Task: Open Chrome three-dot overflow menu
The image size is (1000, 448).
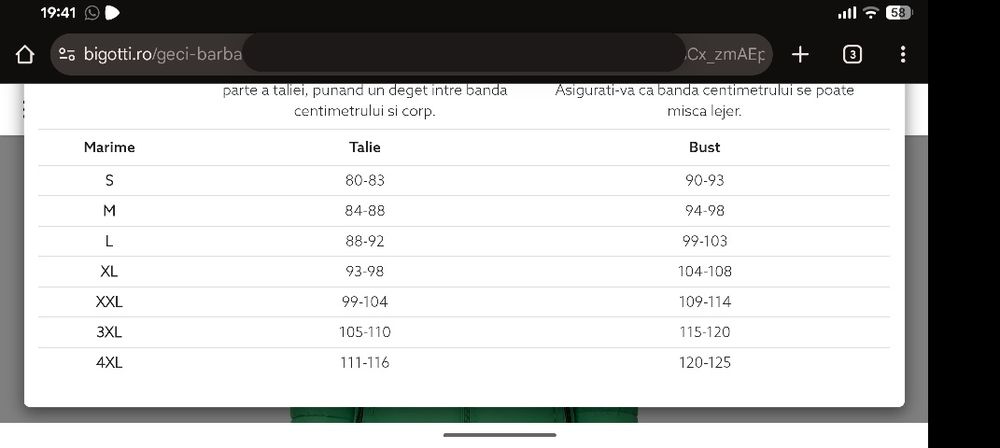Action: [902, 54]
